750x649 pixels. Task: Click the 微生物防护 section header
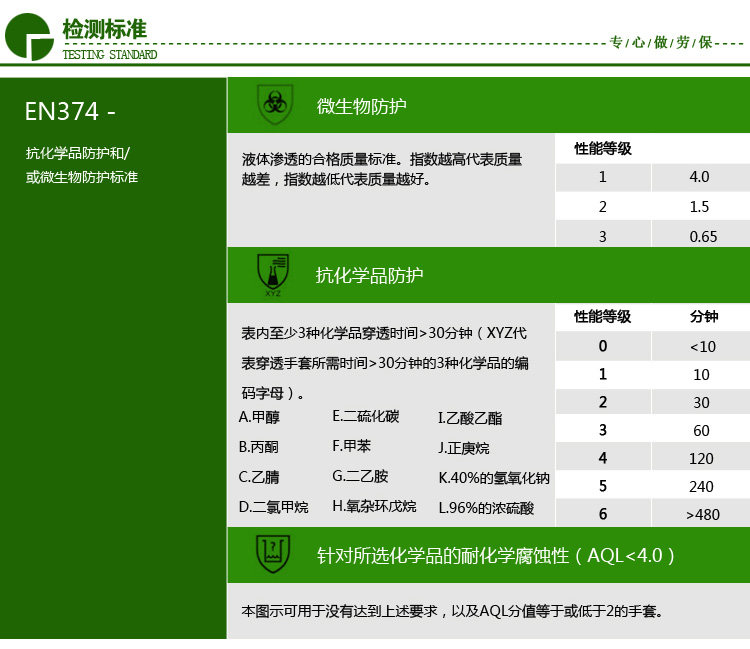click(362, 106)
